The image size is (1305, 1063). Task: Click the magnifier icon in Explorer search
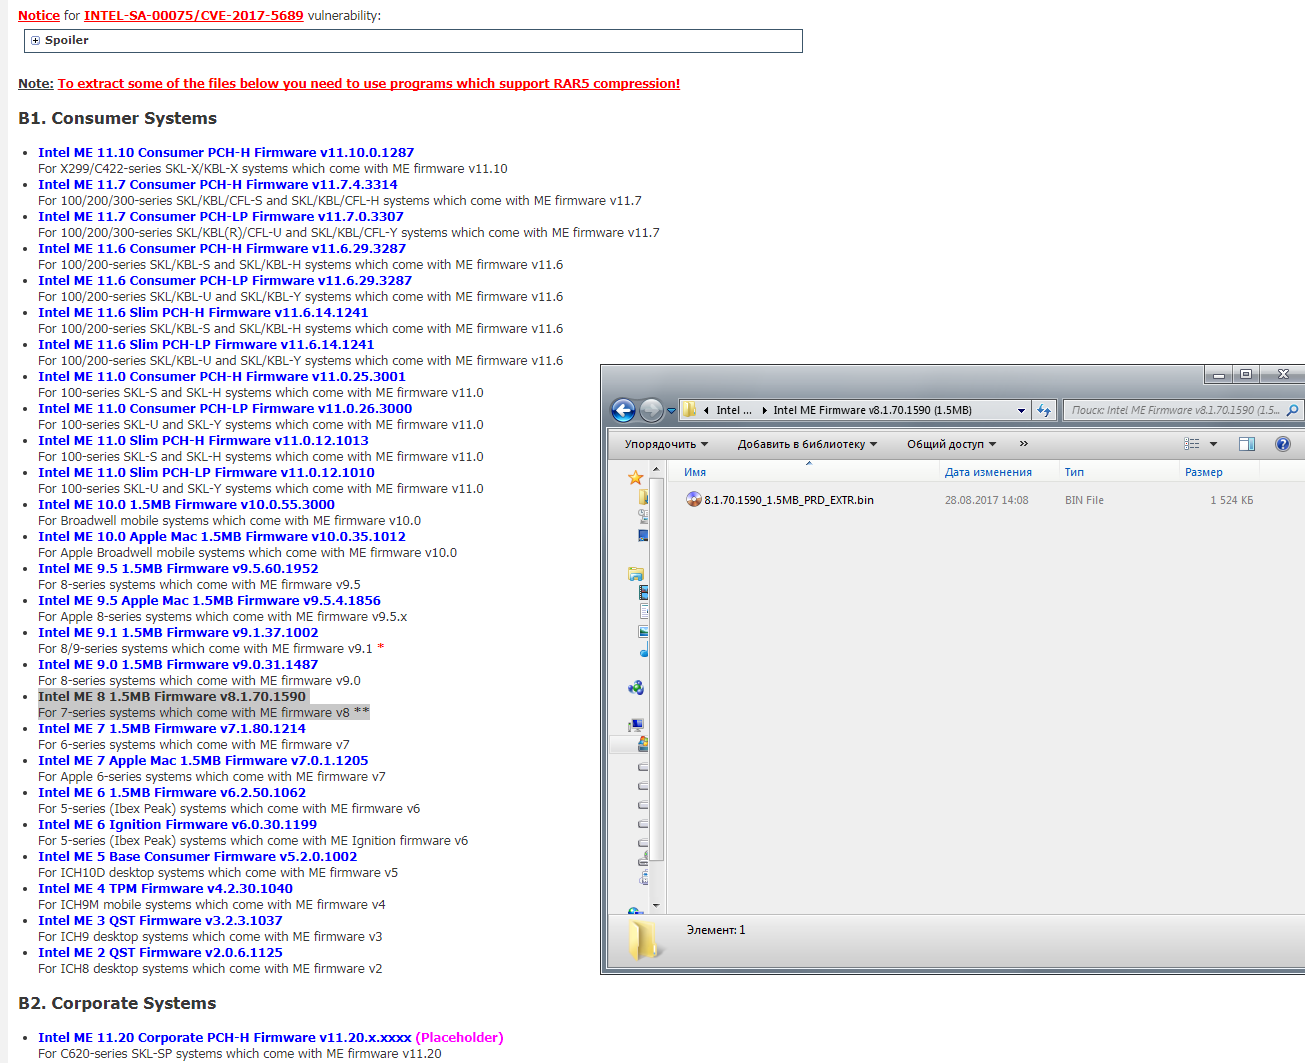[x=1292, y=410]
